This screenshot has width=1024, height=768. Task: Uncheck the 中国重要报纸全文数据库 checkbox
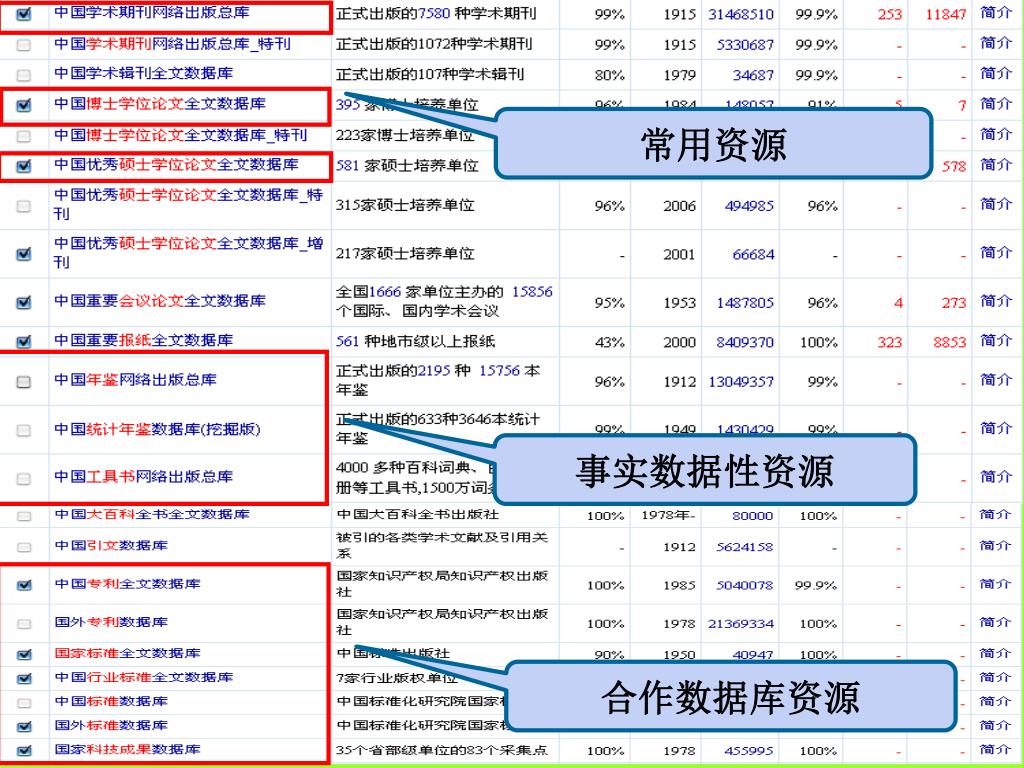click(24, 342)
